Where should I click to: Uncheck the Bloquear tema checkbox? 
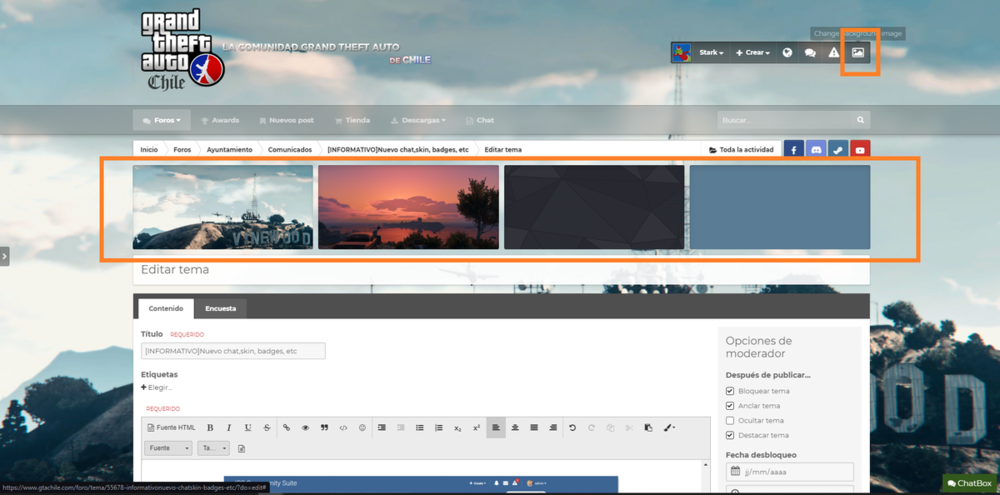click(730, 391)
